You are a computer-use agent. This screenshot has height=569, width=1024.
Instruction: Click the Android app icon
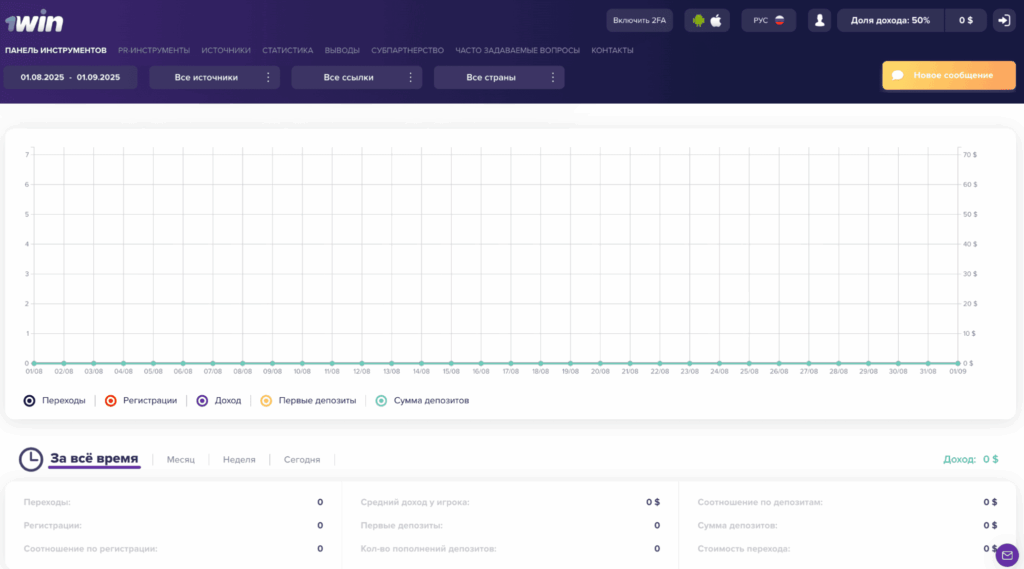[x=699, y=20]
